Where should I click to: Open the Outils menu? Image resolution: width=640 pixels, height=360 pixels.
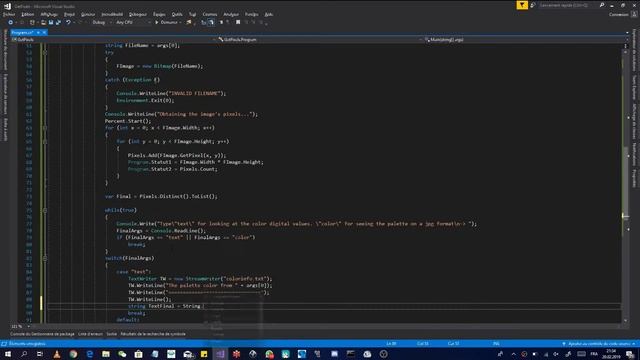coord(177,14)
